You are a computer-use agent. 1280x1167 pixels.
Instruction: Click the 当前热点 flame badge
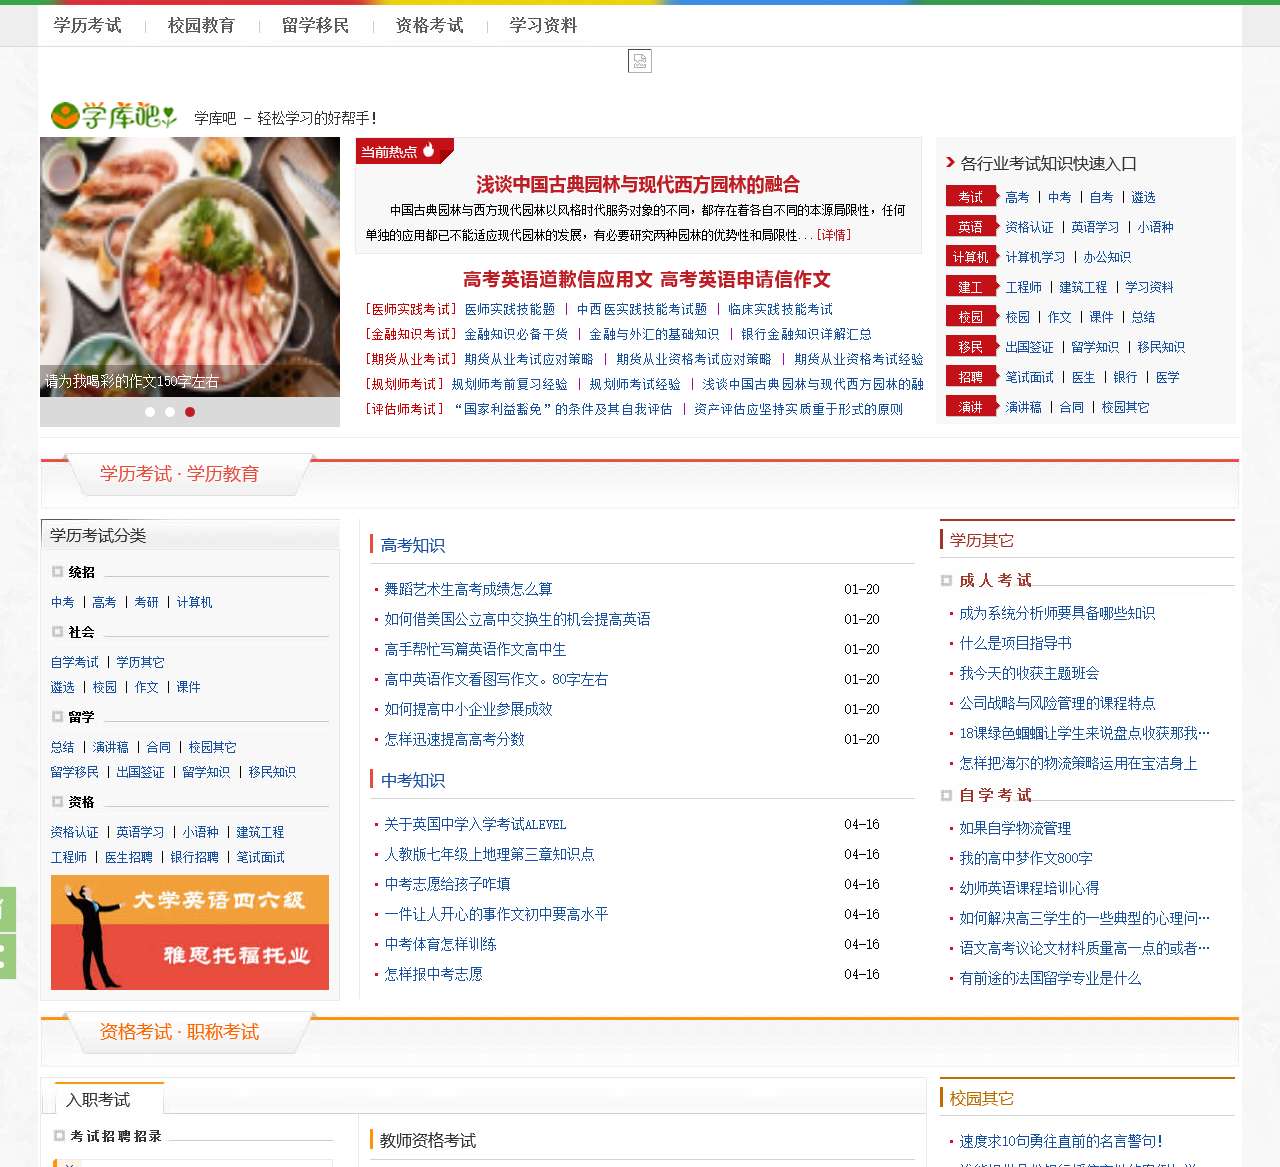(x=404, y=151)
